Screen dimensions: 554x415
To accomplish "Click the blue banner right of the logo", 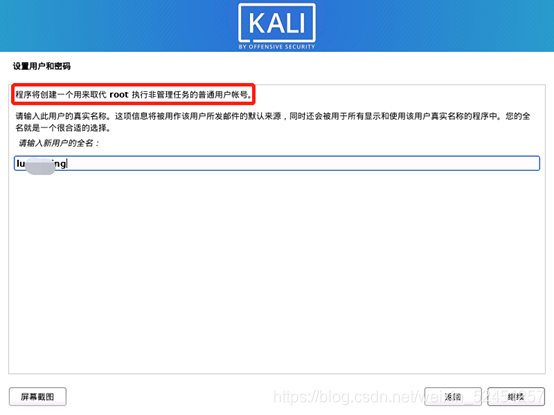I will click(435, 26).
